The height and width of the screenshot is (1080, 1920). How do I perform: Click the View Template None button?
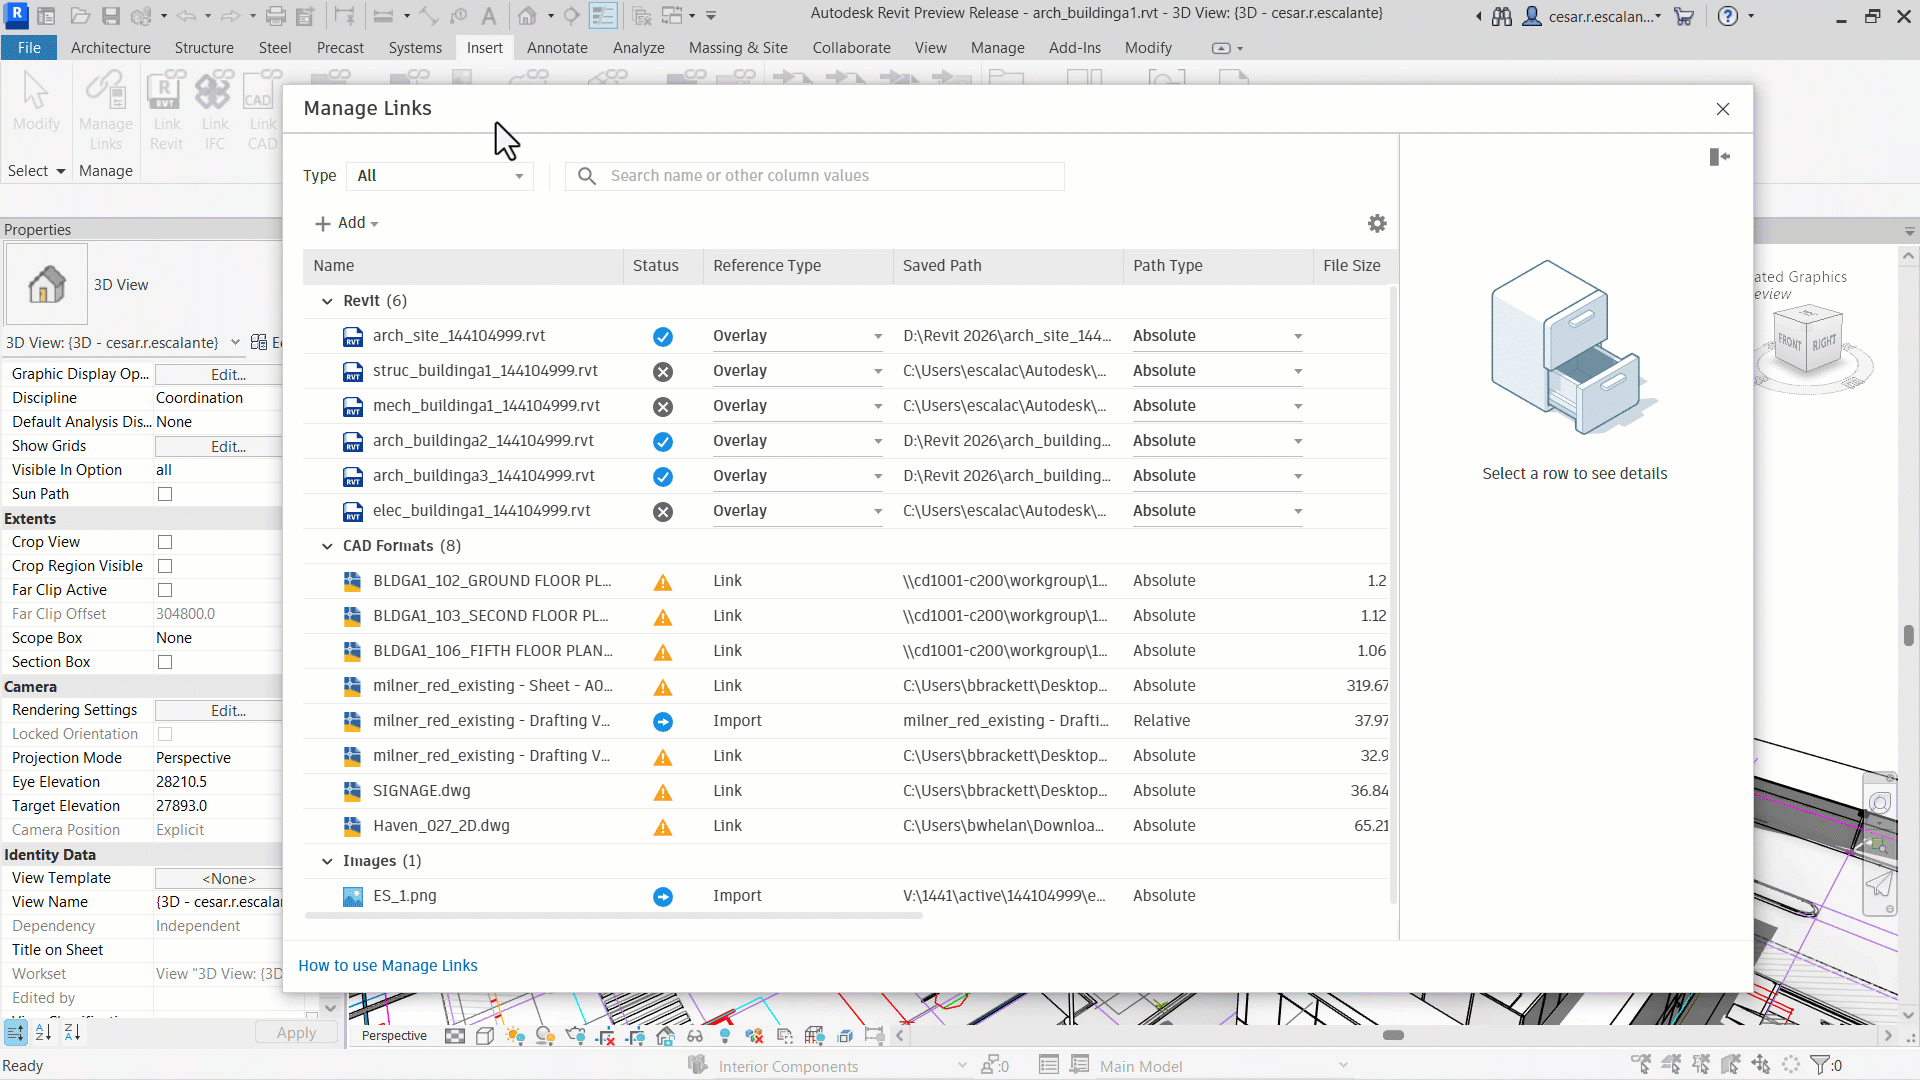[228, 878]
